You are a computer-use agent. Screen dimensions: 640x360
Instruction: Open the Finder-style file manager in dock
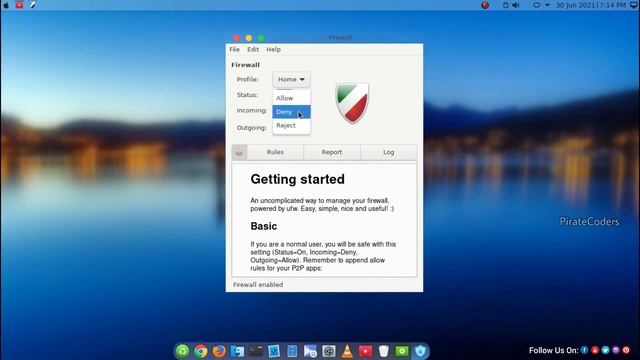[237, 351]
